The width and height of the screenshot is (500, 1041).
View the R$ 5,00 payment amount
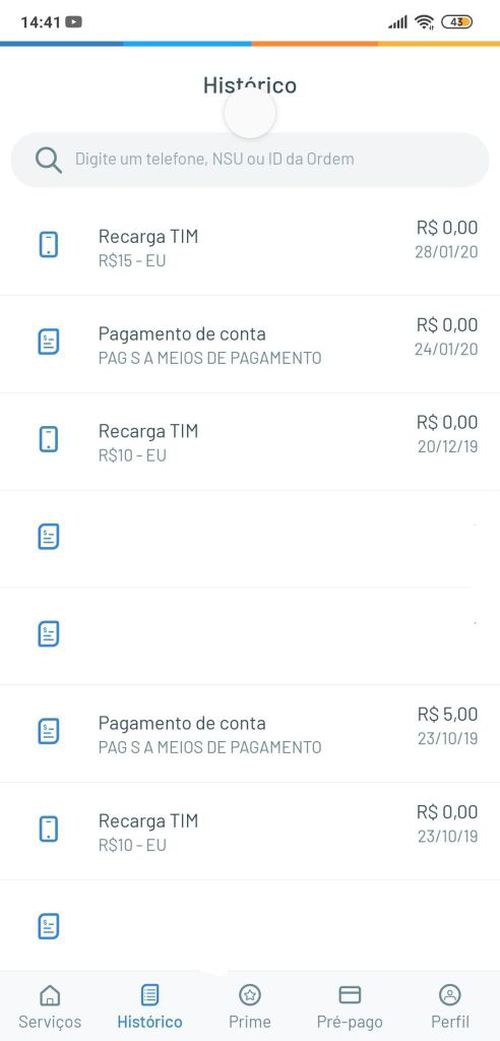448,714
